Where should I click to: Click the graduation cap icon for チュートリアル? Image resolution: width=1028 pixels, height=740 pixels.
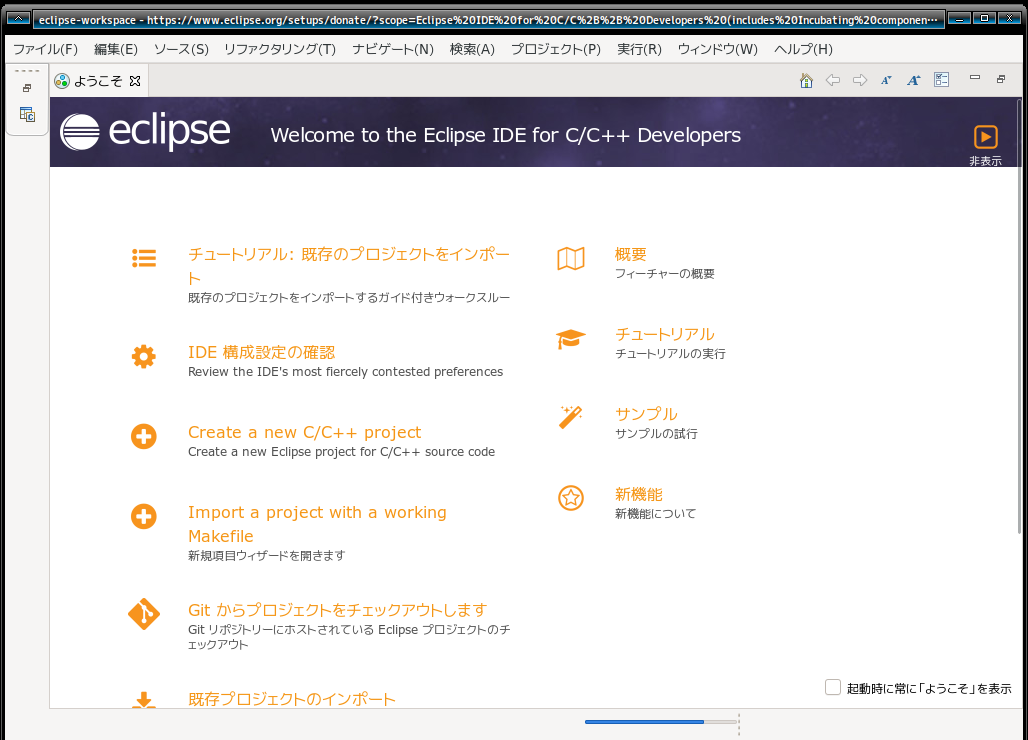570,338
